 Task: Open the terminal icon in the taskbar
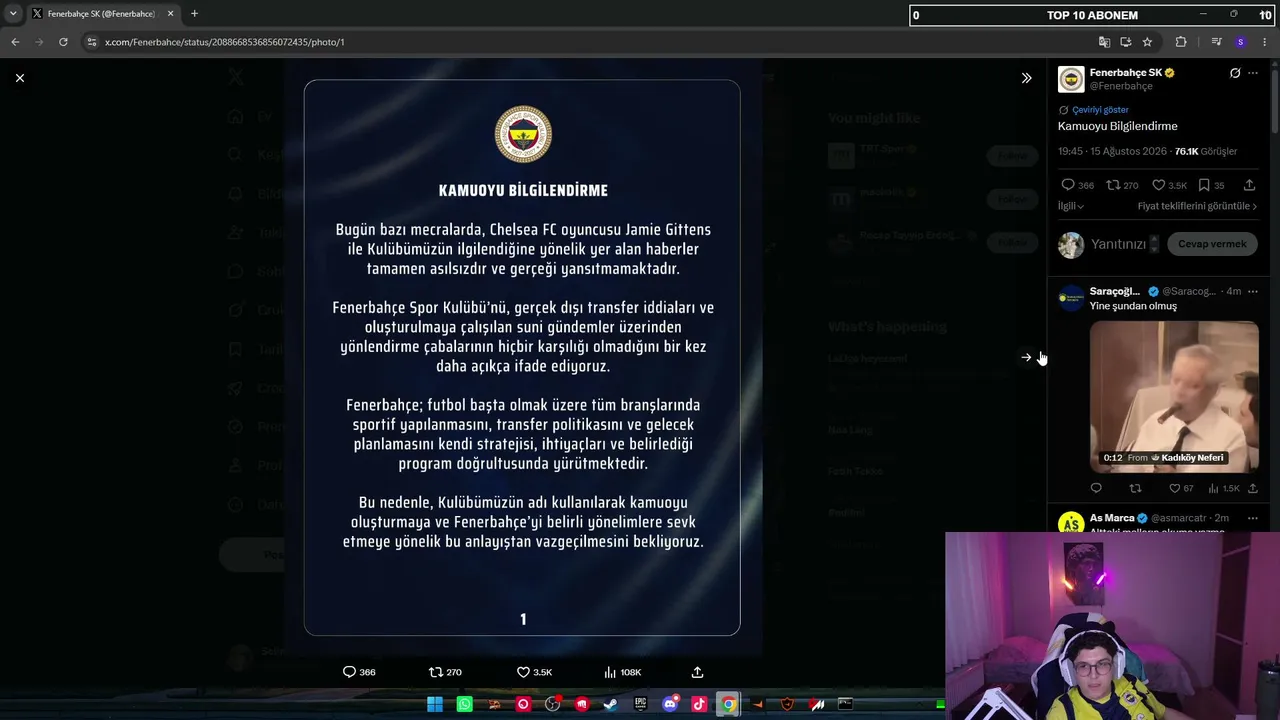pos(845,704)
